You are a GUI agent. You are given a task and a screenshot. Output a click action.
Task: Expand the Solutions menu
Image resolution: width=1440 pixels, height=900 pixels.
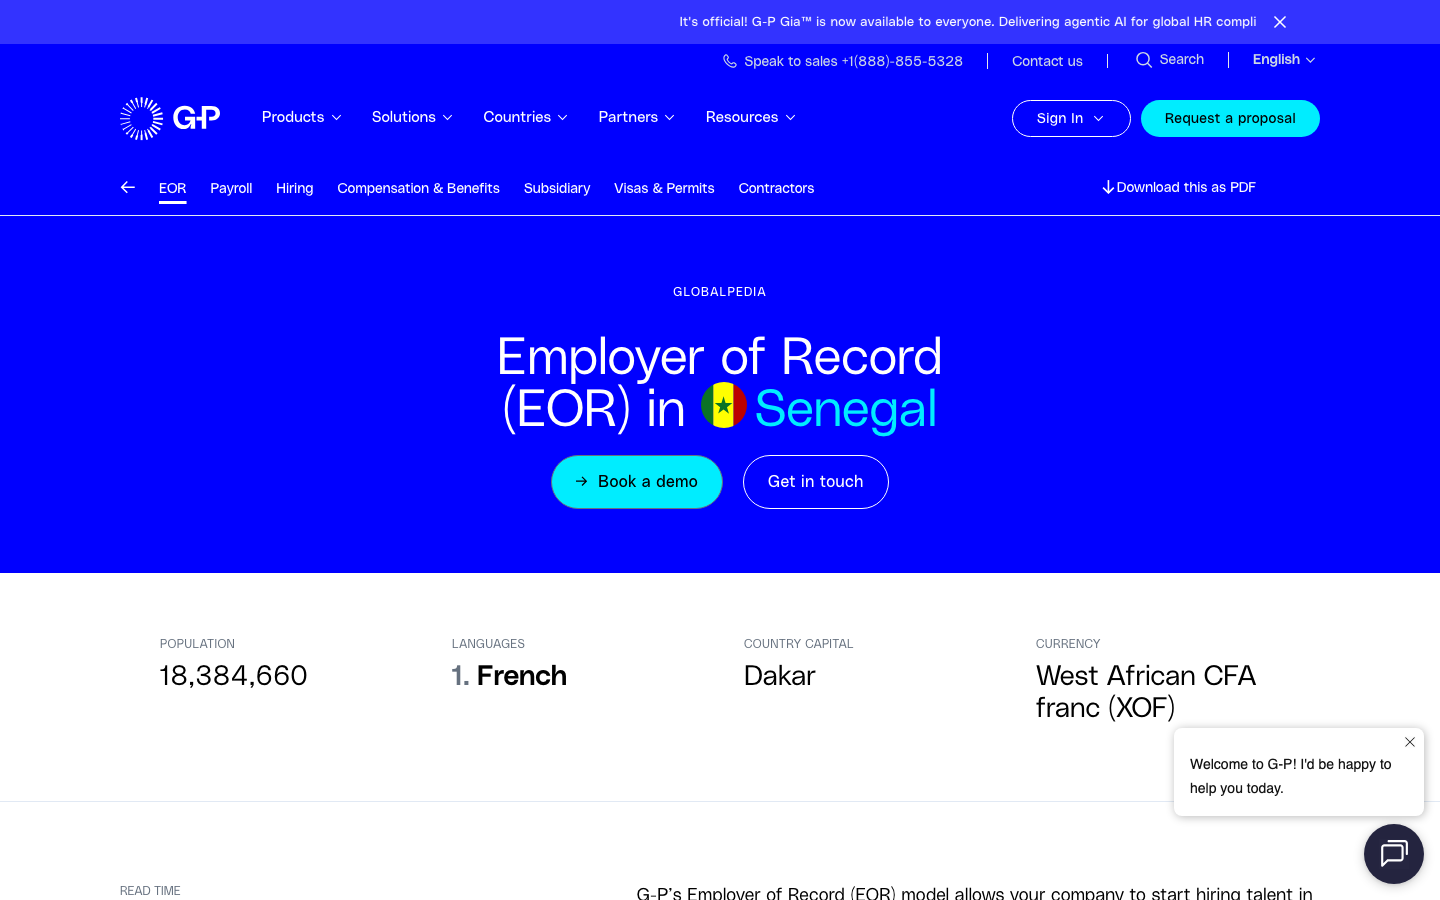click(x=412, y=117)
